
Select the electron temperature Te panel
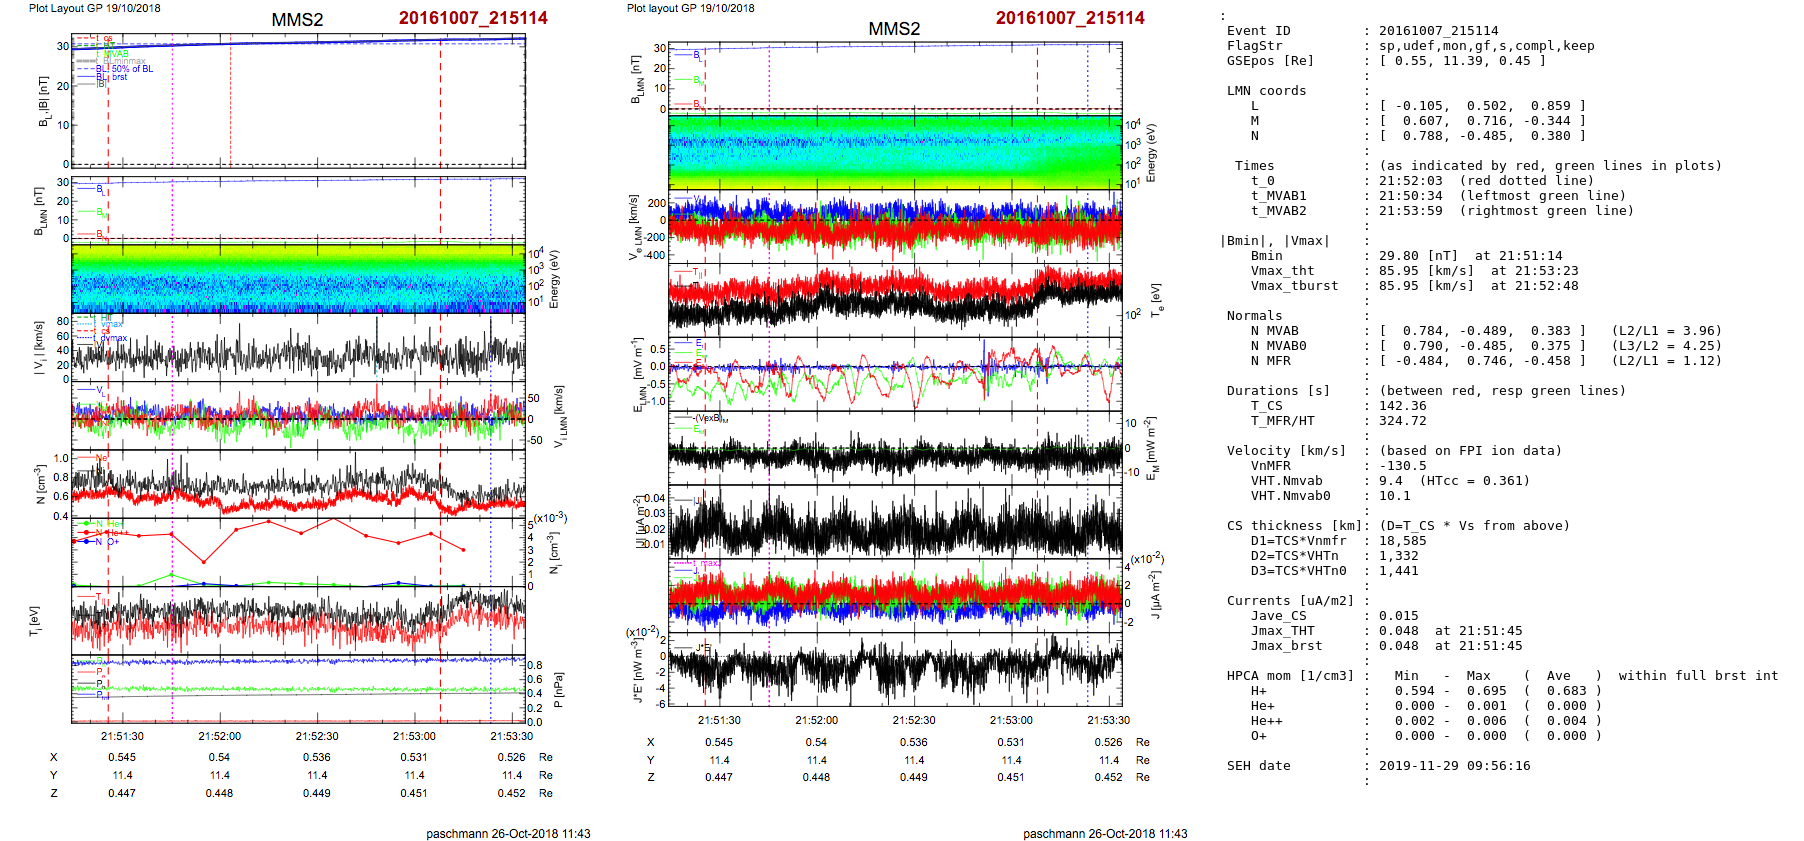click(x=895, y=298)
